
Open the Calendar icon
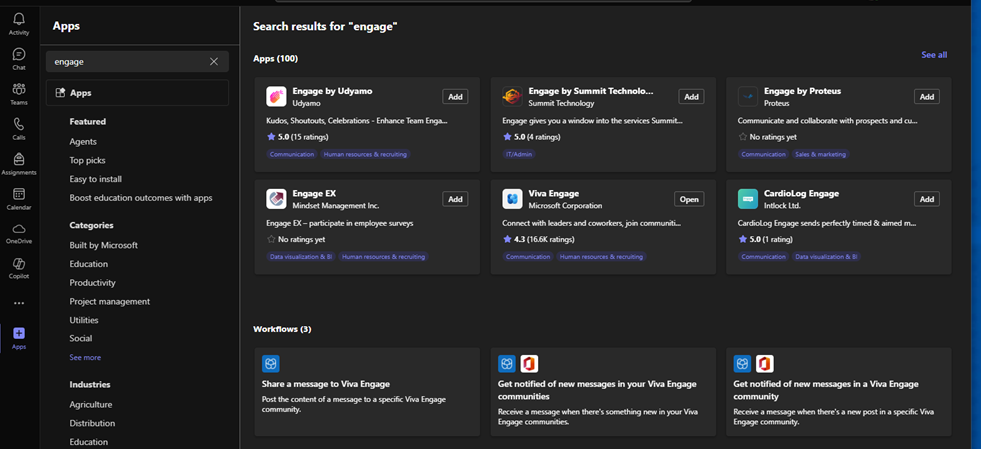(19, 194)
